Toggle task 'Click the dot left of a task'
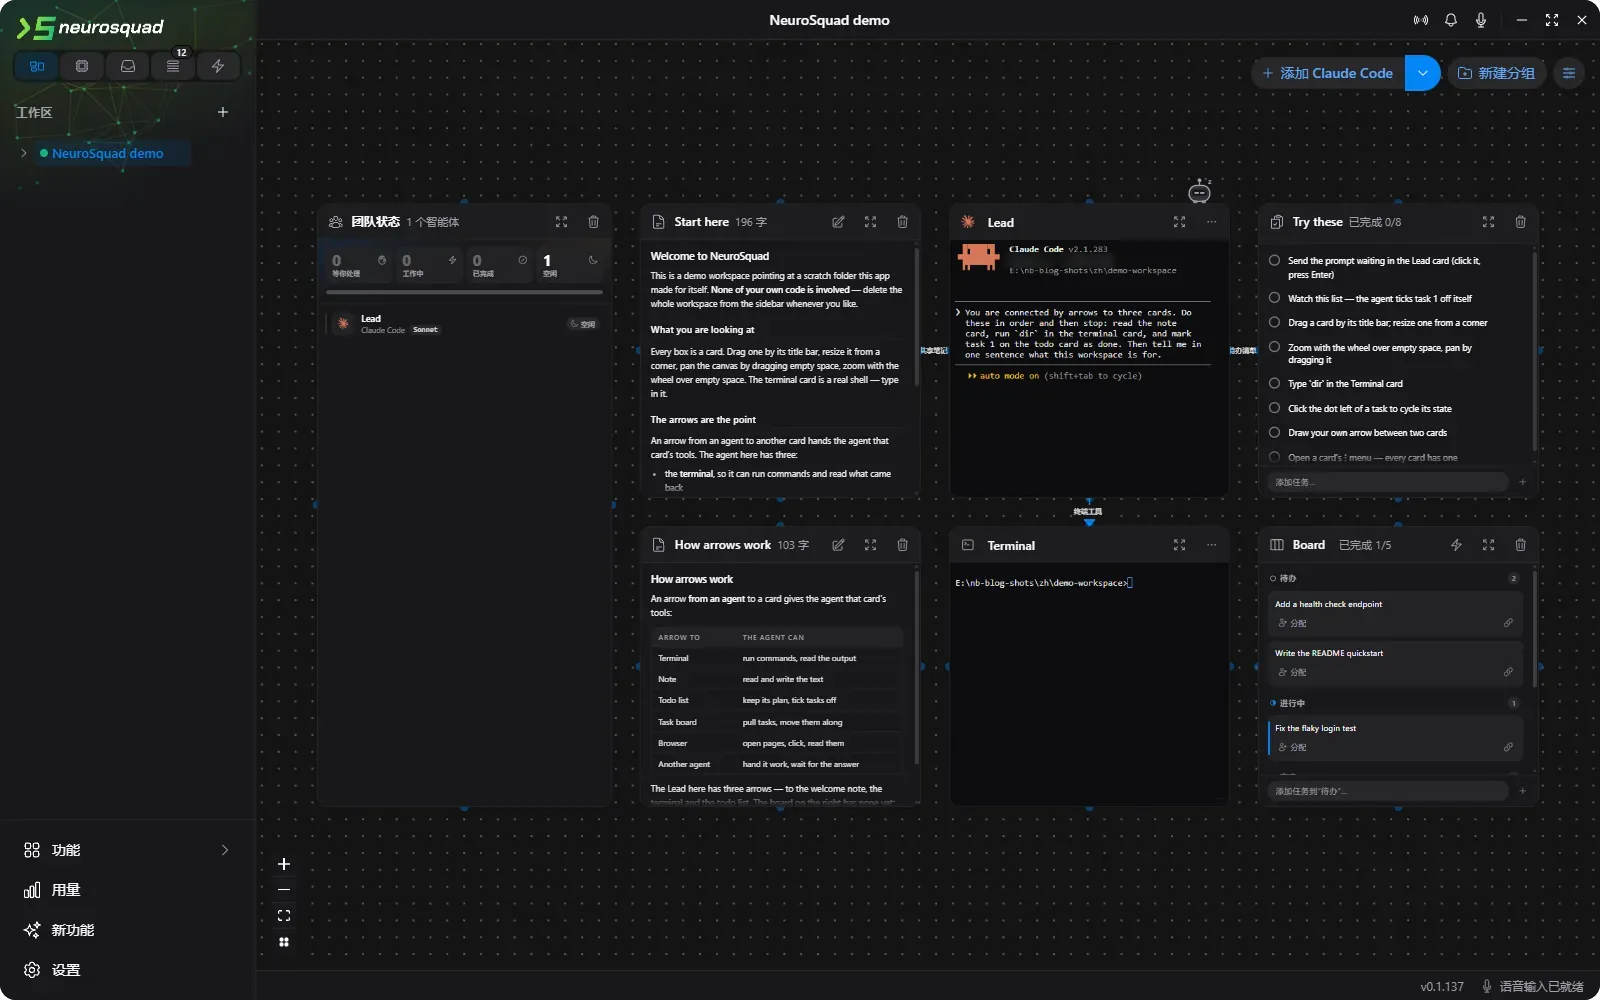Screen dimensions: 1600x1000 (1274, 408)
